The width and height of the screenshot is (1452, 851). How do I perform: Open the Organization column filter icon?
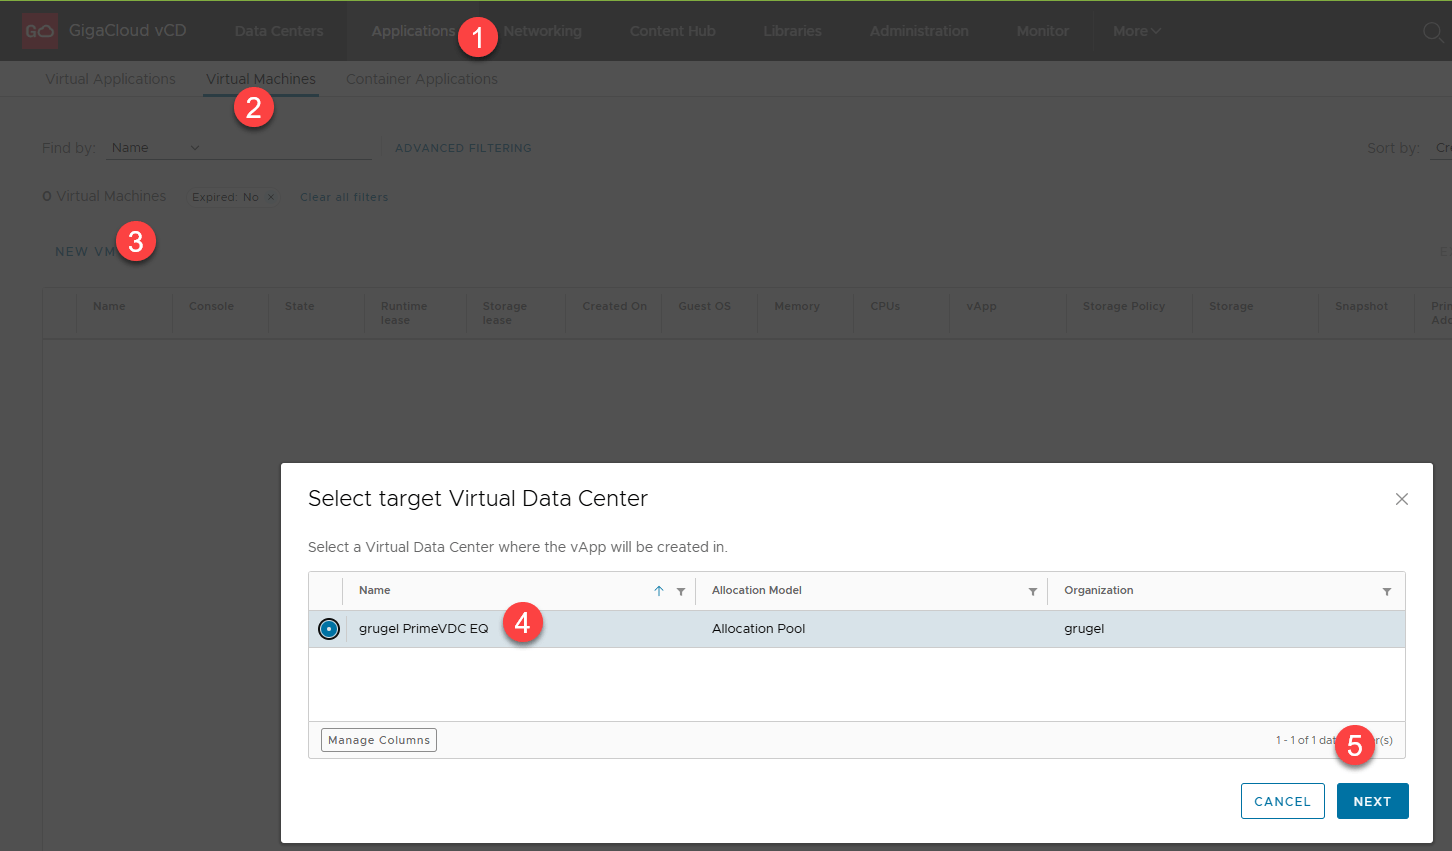point(1387,592)
